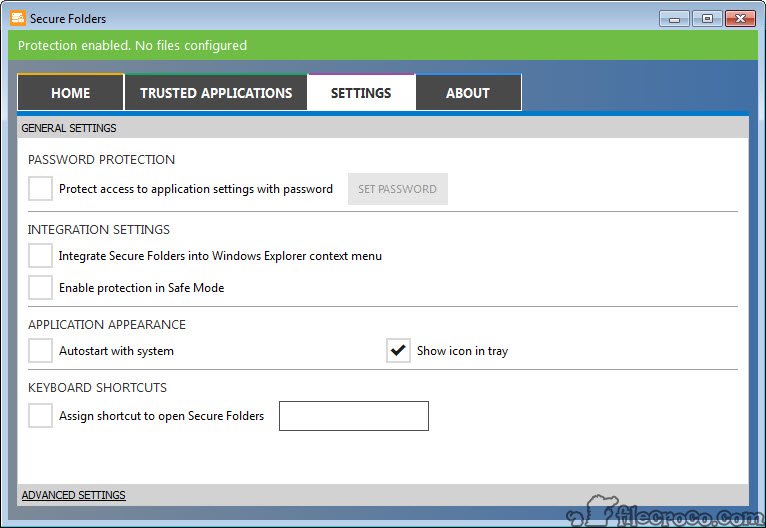Open the TRUSTED APPLICATIONS tab
766x528 pixels.
coord(216,93)
